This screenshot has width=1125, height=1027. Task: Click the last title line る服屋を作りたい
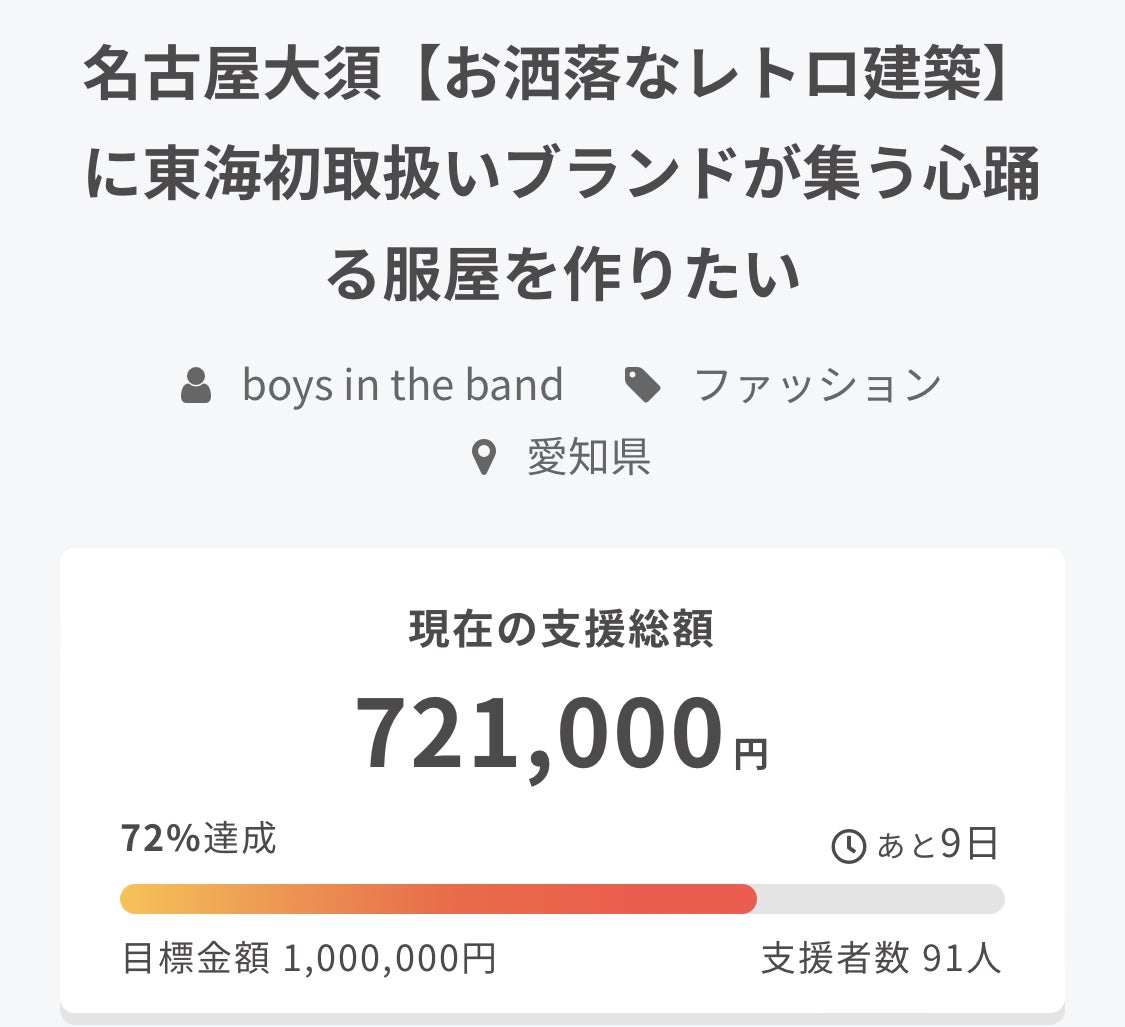pos(562,273)
